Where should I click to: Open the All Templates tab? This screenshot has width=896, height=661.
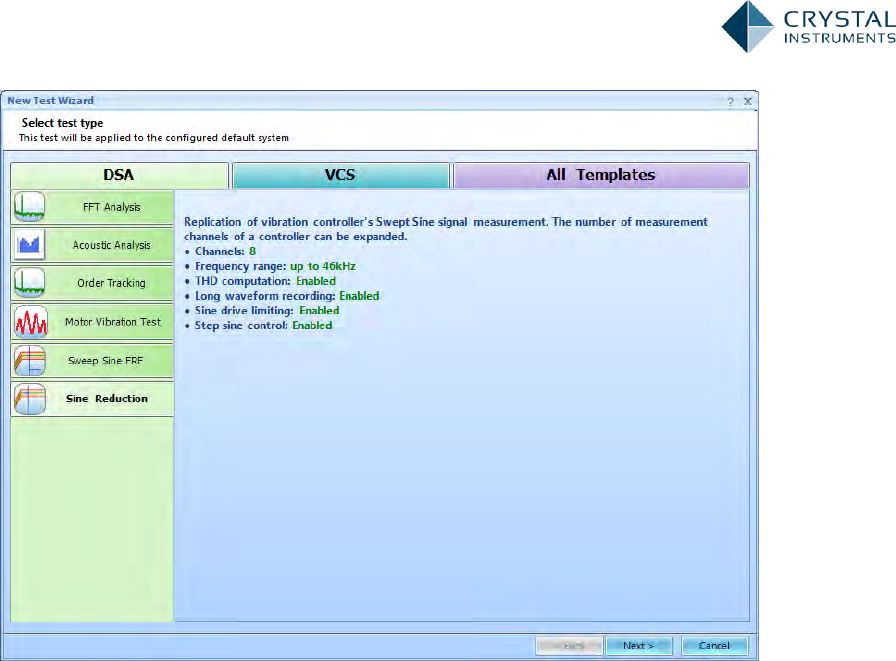(601, 175)
